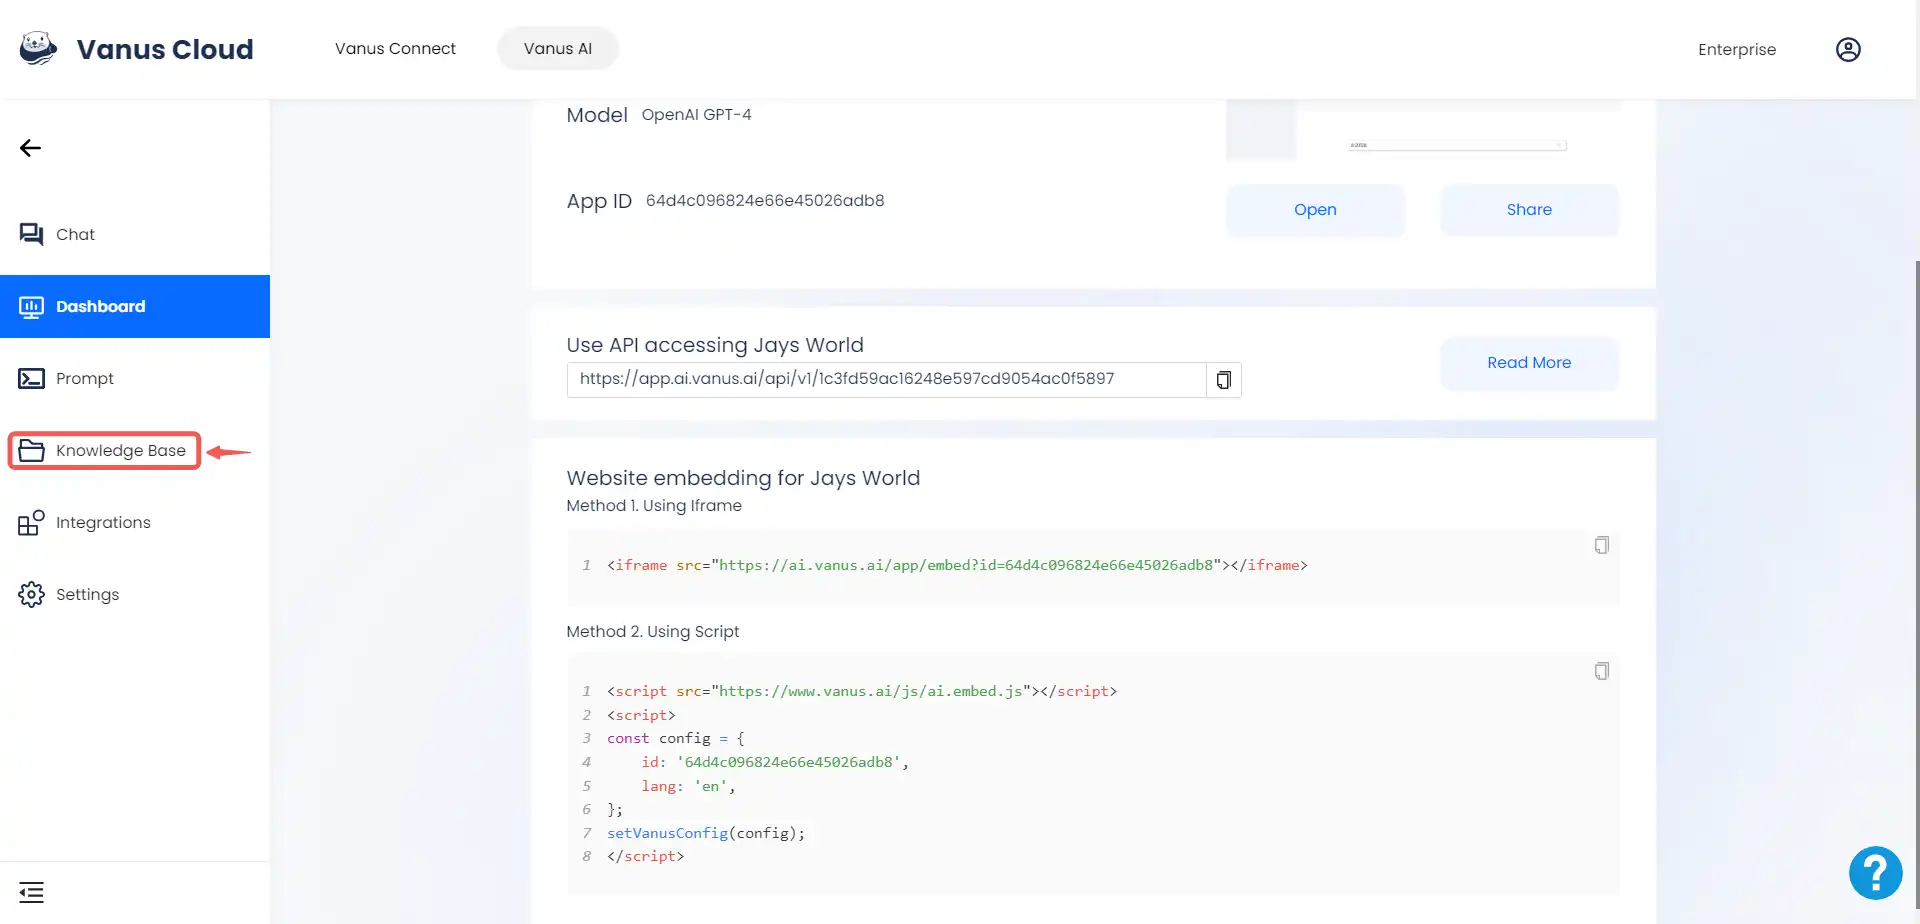1920x924 pixels.
Task: Click the Settings gear icon
Action: (31, 594)
